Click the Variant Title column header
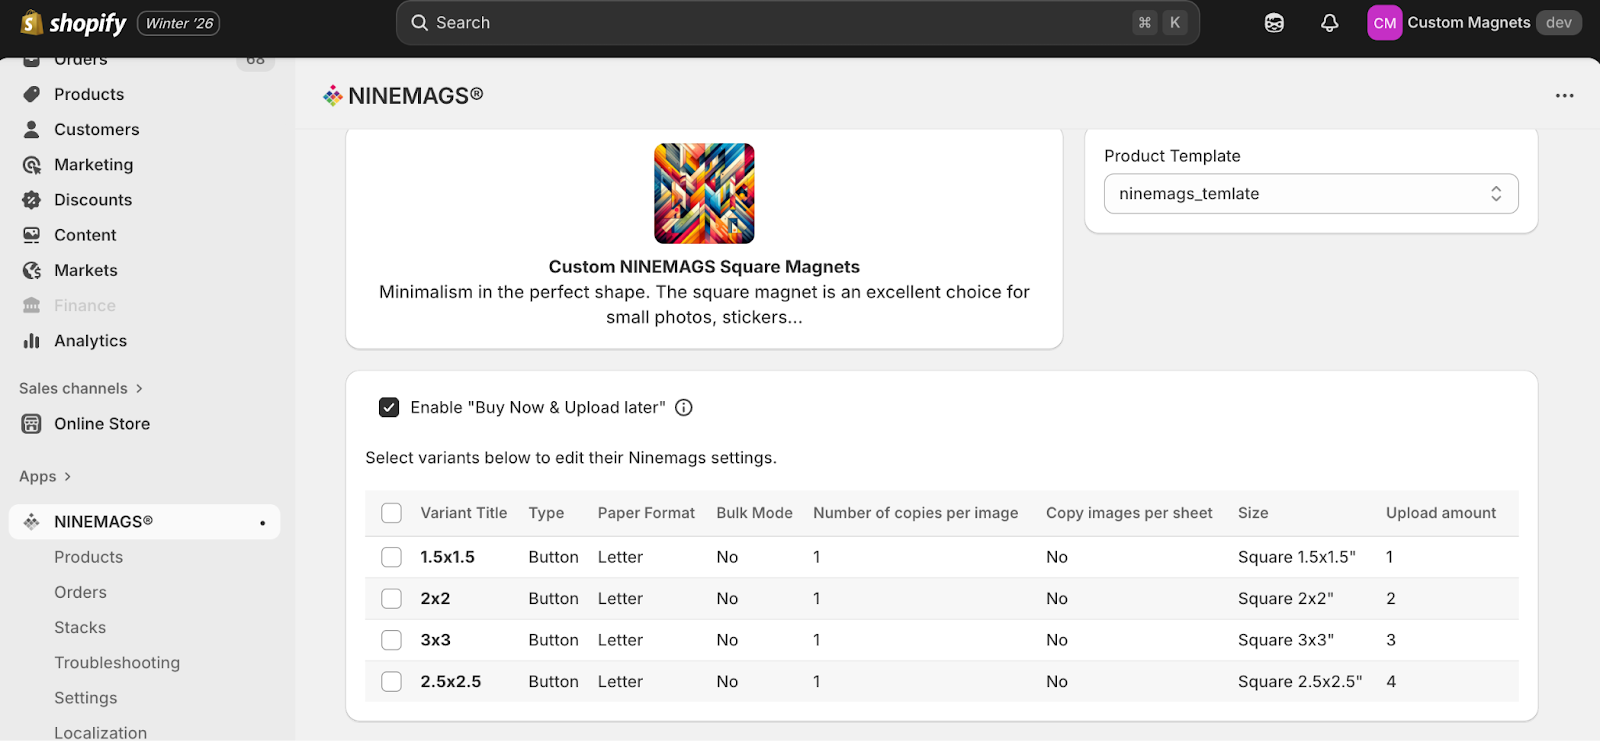 (464, 513)
